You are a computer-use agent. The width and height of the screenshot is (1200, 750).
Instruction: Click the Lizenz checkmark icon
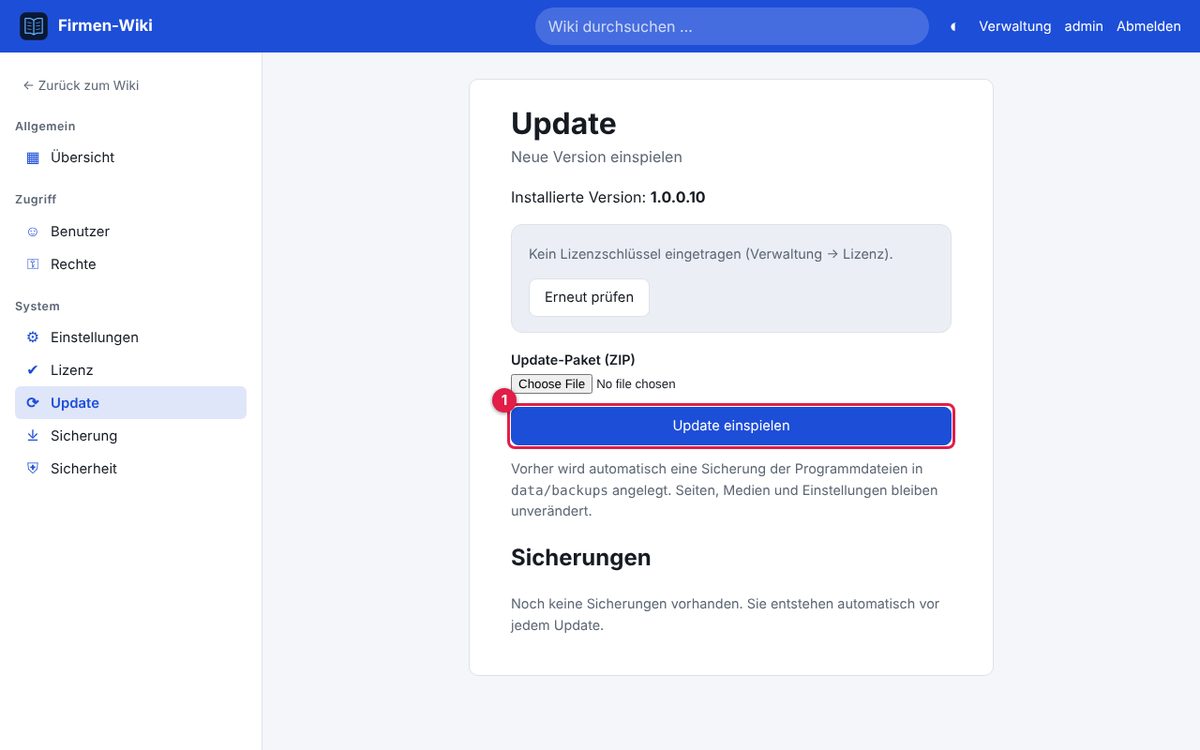pyautogui.click(x=32, y=371)
